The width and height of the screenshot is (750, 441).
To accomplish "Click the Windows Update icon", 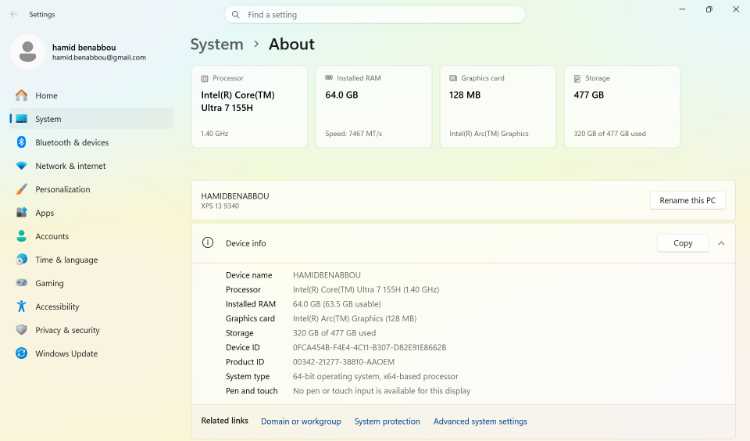I will (x=22, y=353).
